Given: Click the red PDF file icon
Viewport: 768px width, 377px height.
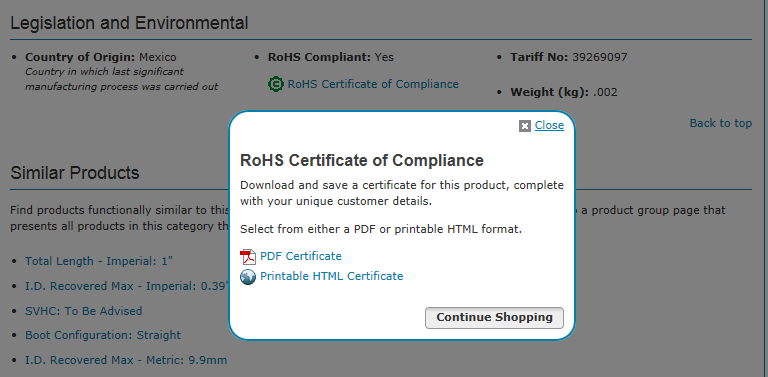Looking at the screenshot, I should click(x=248, y=257).
